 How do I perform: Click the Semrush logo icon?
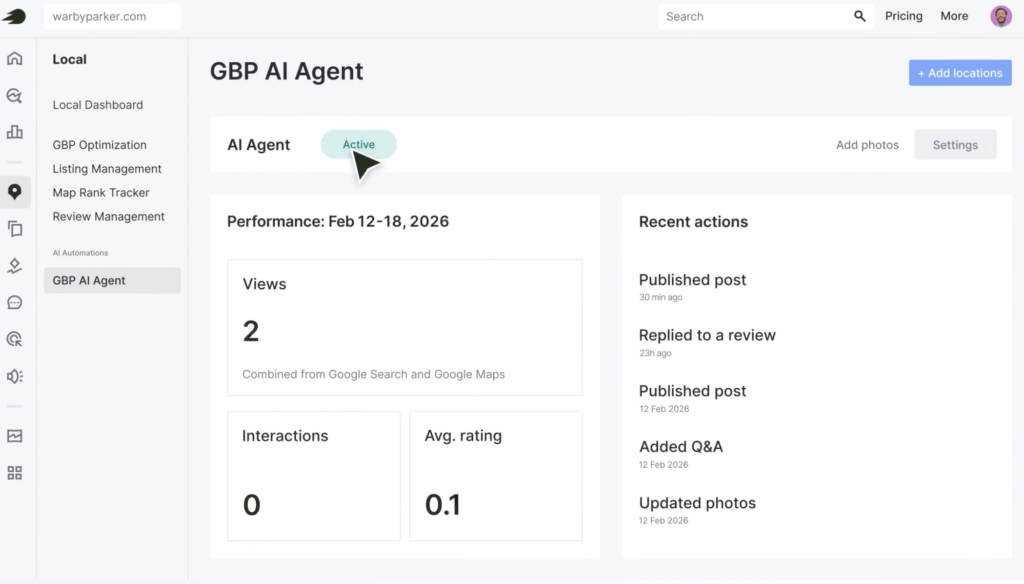point(14,16)
